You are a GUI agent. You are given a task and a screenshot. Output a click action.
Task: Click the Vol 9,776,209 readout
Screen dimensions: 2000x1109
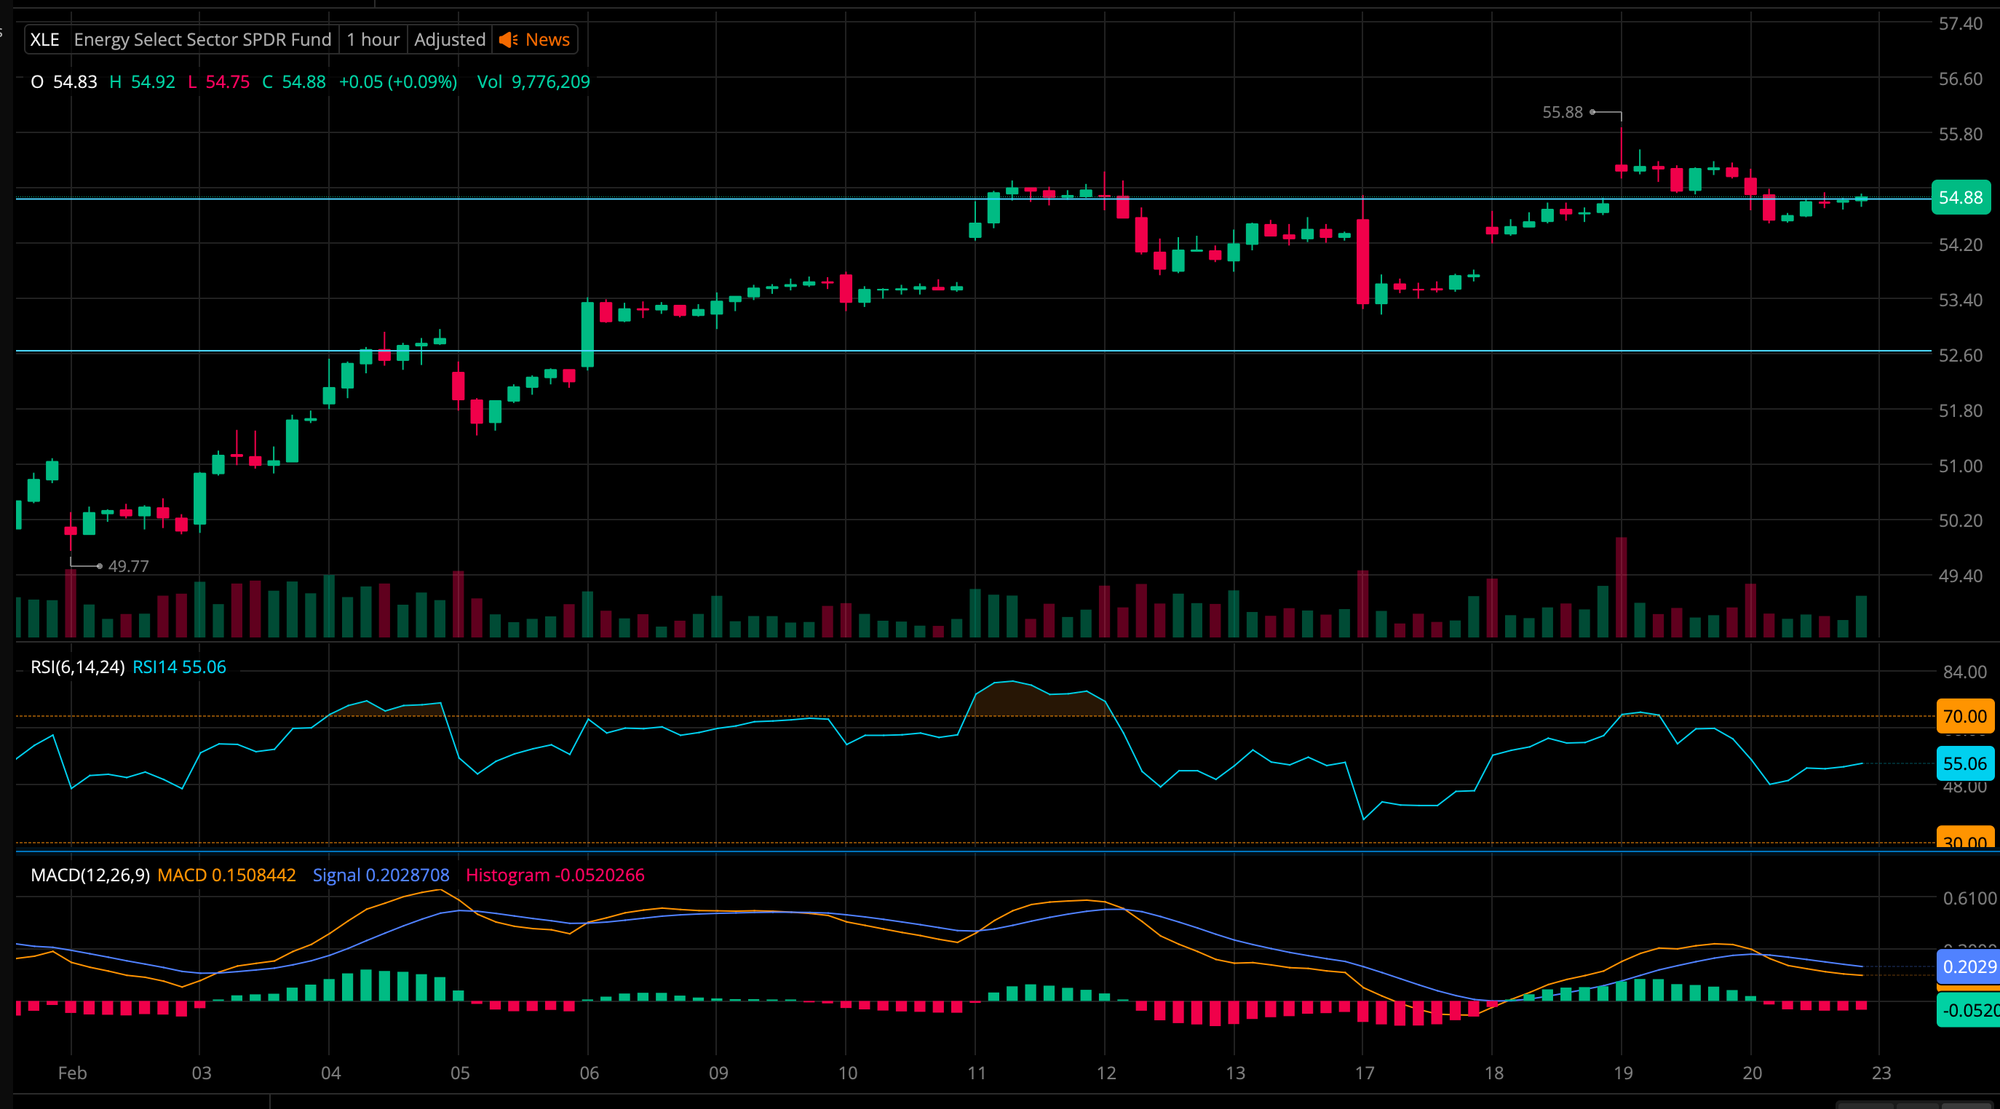tap(533, 82)
